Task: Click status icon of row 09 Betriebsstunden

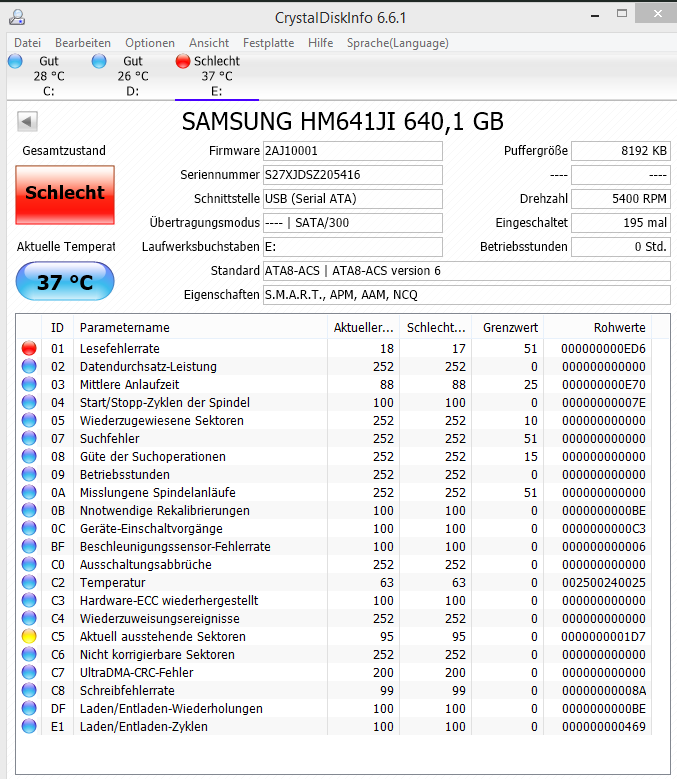Action: 29,474
